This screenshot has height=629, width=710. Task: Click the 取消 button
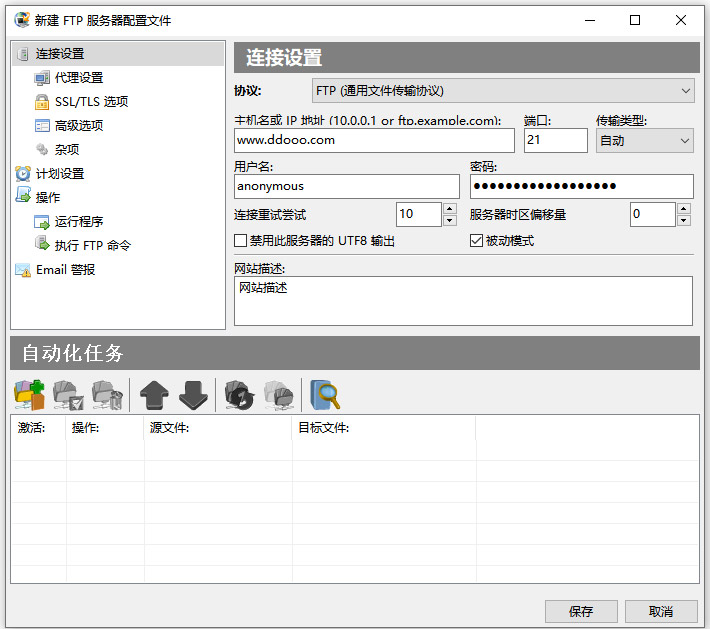(661, 612)
